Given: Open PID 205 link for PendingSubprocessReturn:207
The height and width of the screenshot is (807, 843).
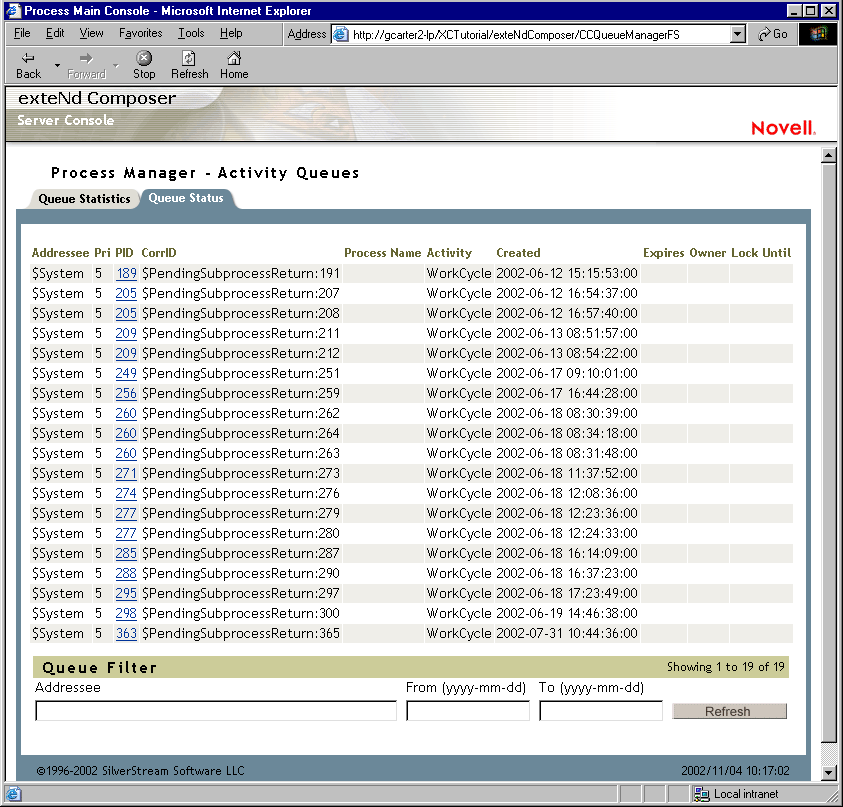Looking at the screenshot, I should click(126, 293).
